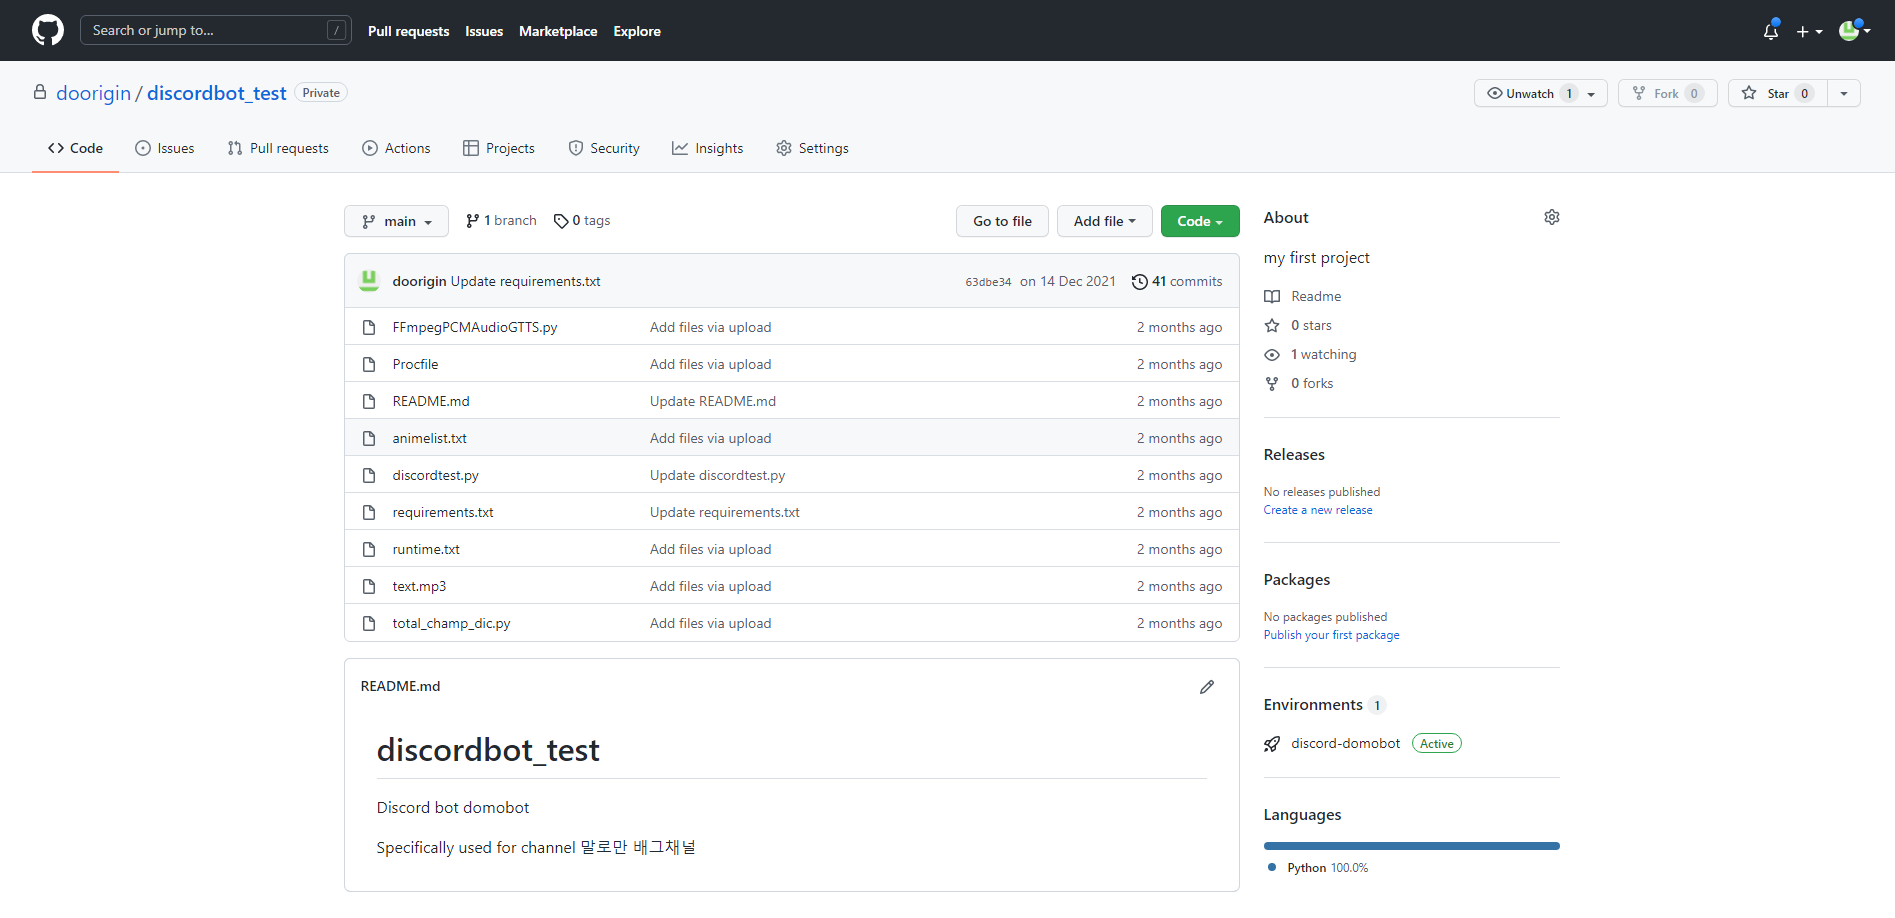Open the main branch selector
Image resolution: width=1895 pixels, height=918 pixels.
pos(396,221)
